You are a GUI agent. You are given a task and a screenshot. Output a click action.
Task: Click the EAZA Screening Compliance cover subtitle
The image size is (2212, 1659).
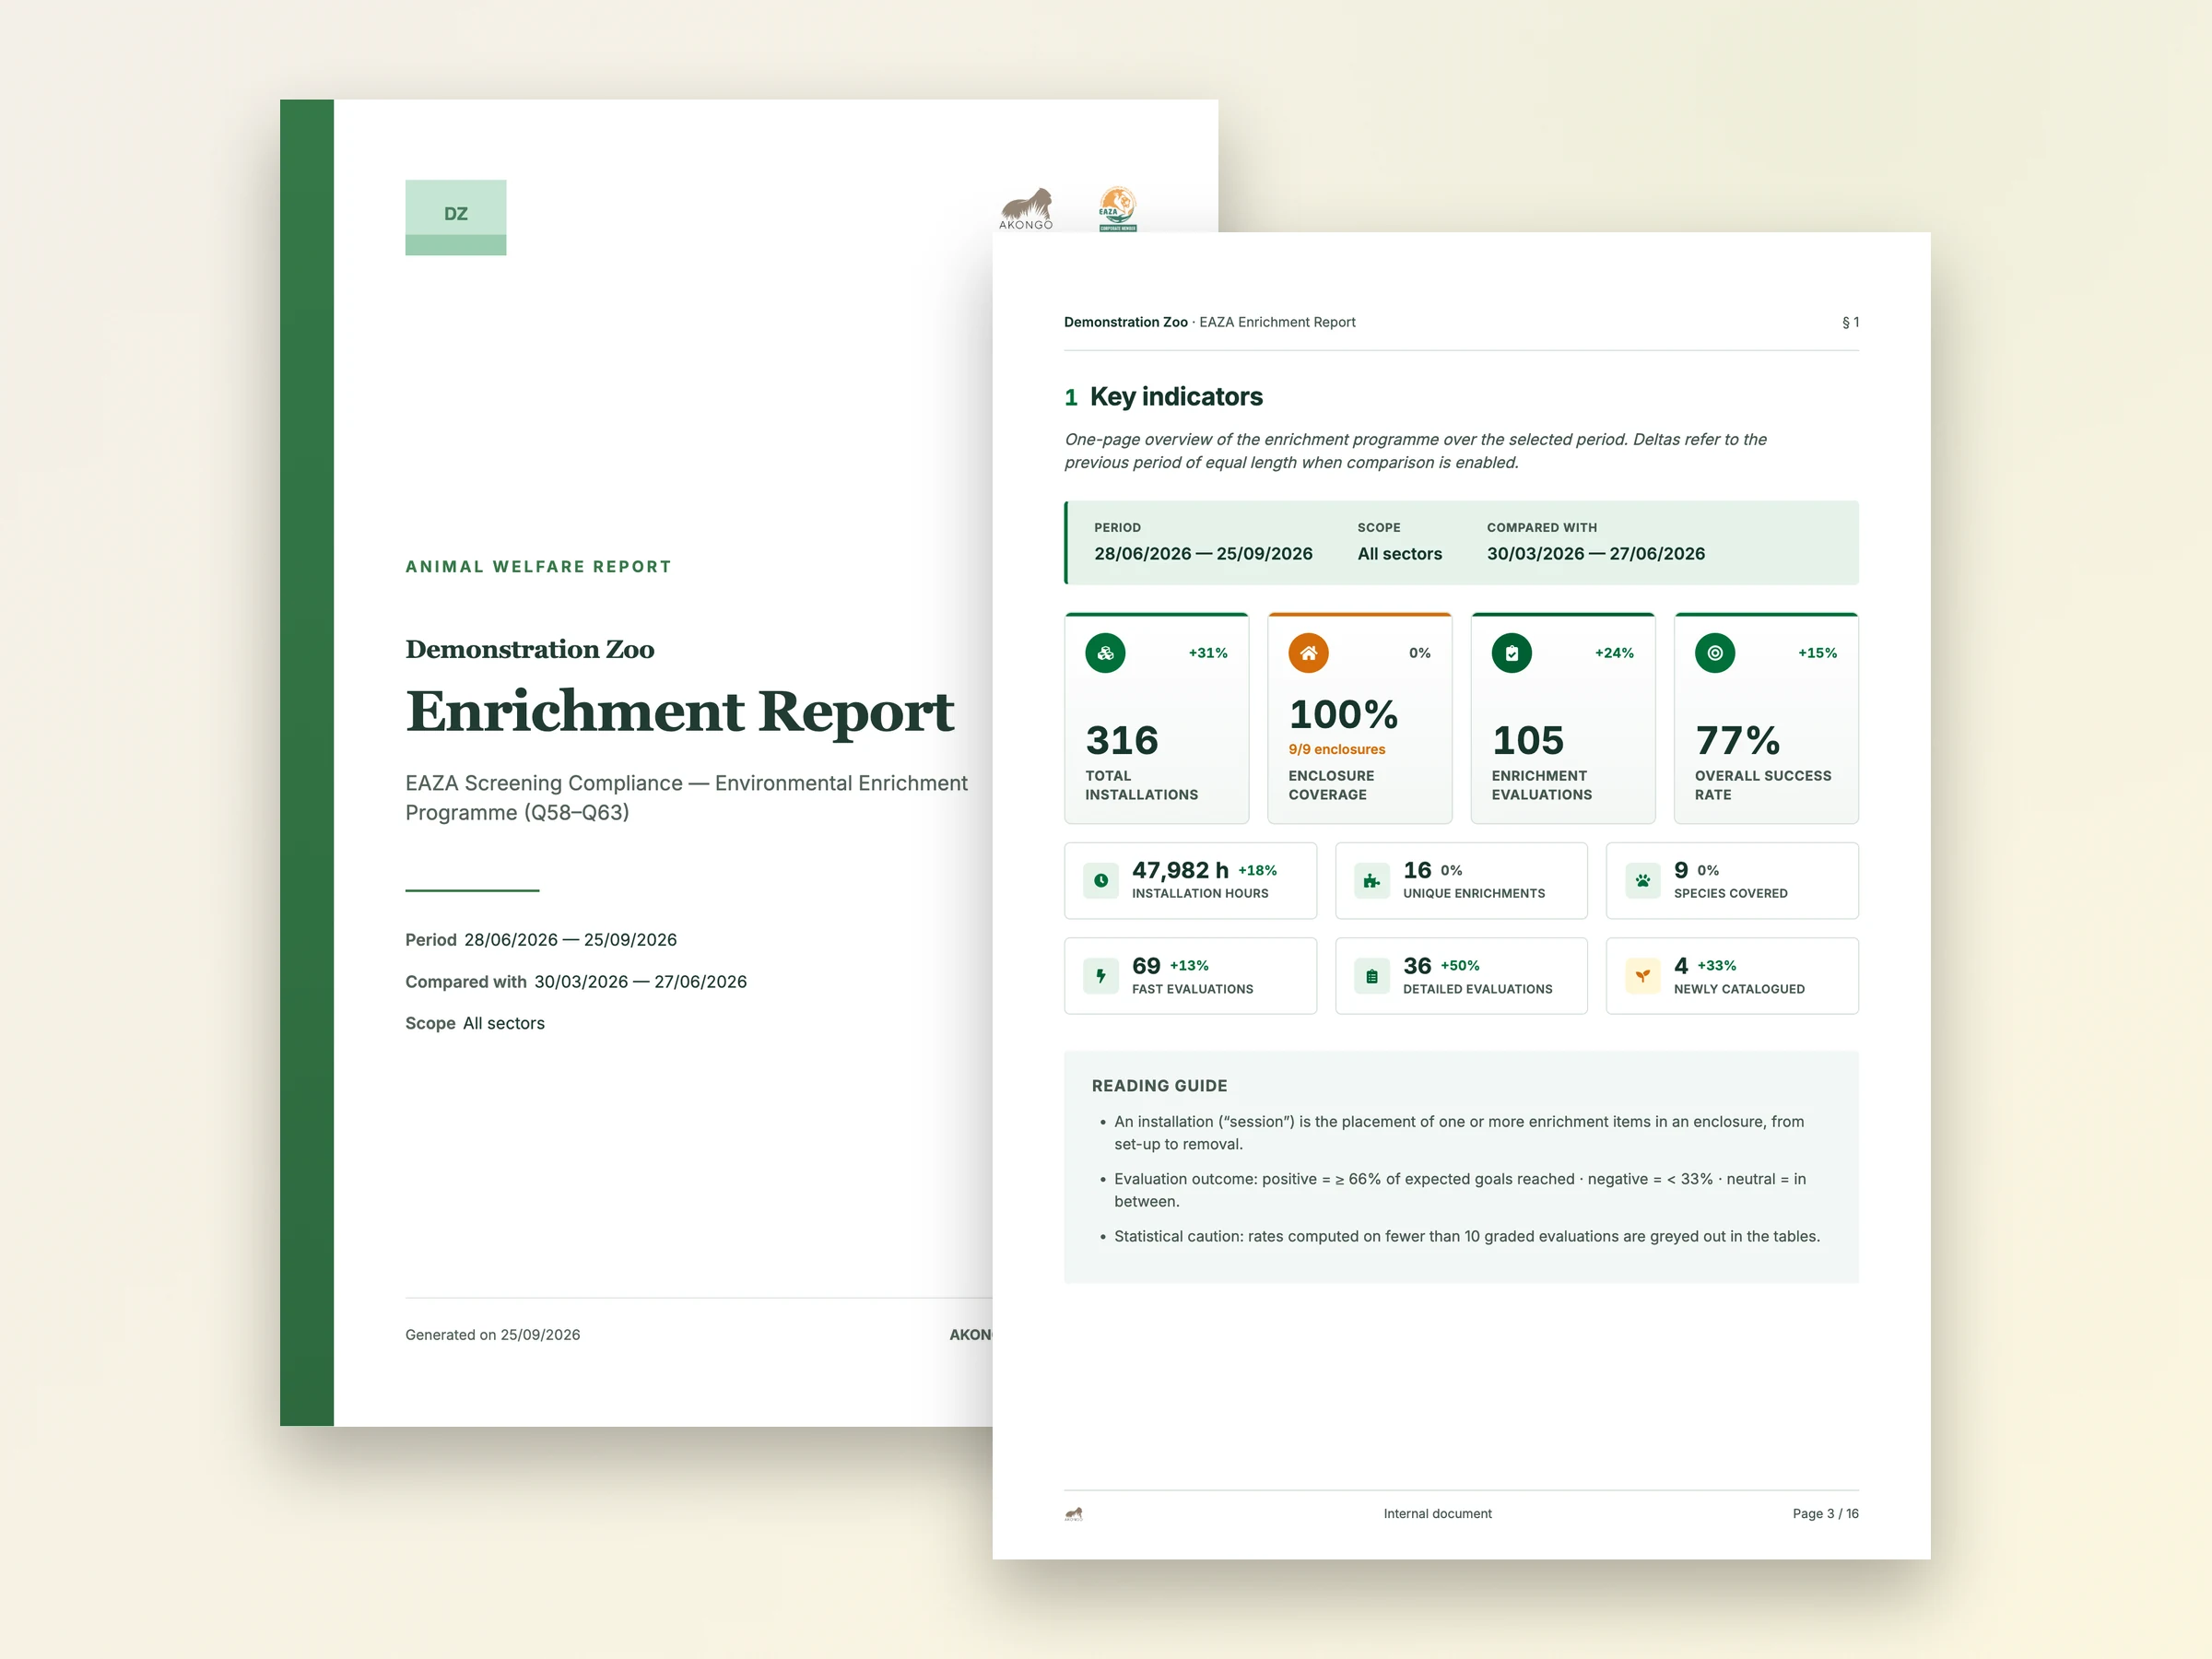click(686, 798)
